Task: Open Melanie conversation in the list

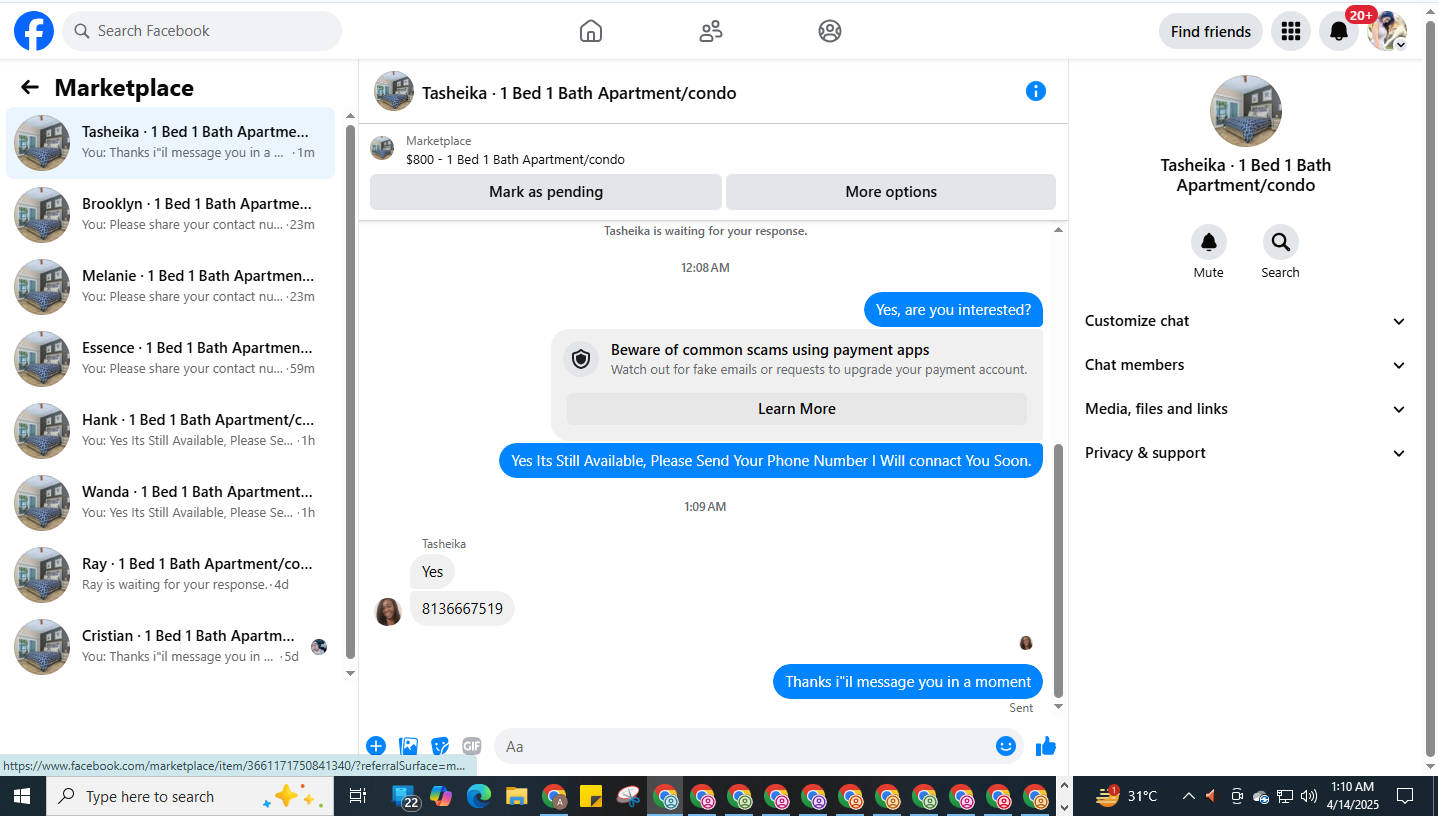Action: click(x=171, y=287)
